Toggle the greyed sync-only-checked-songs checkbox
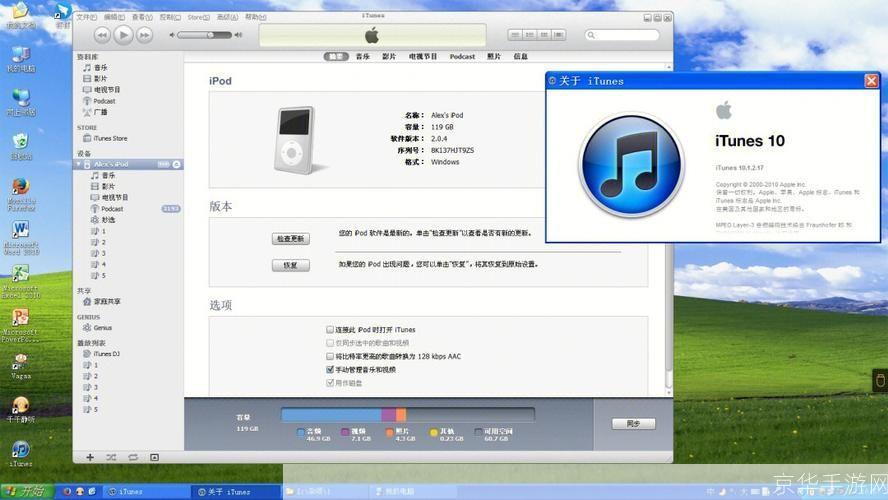Screen dimensions: 888x500 (x=330, y=343)
